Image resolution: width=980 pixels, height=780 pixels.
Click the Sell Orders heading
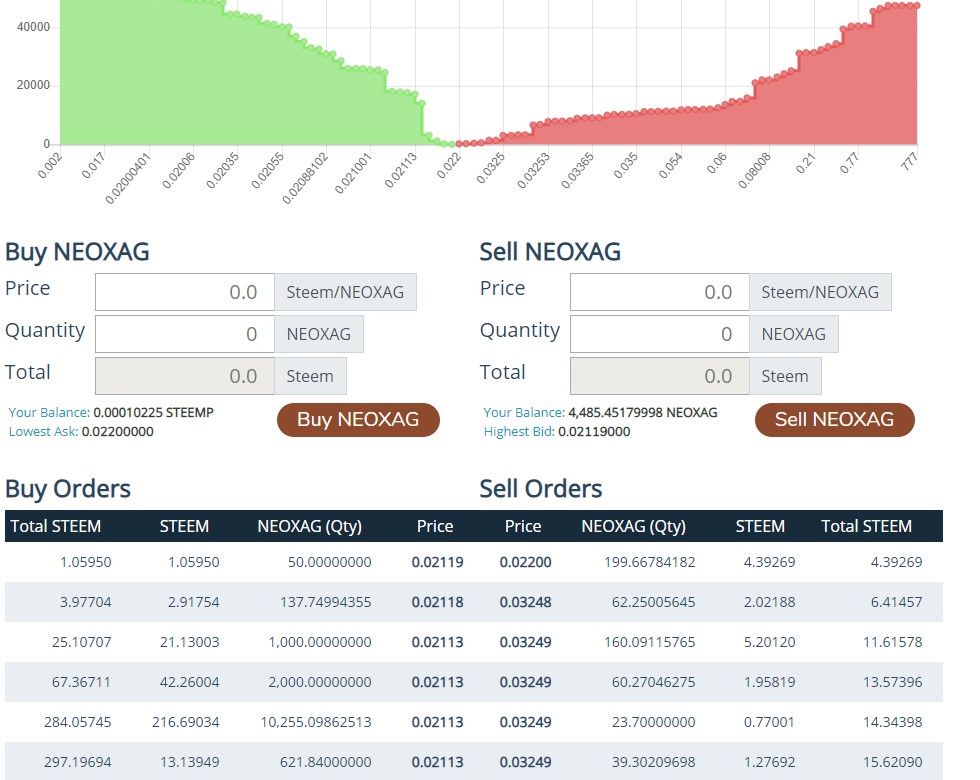541,489
